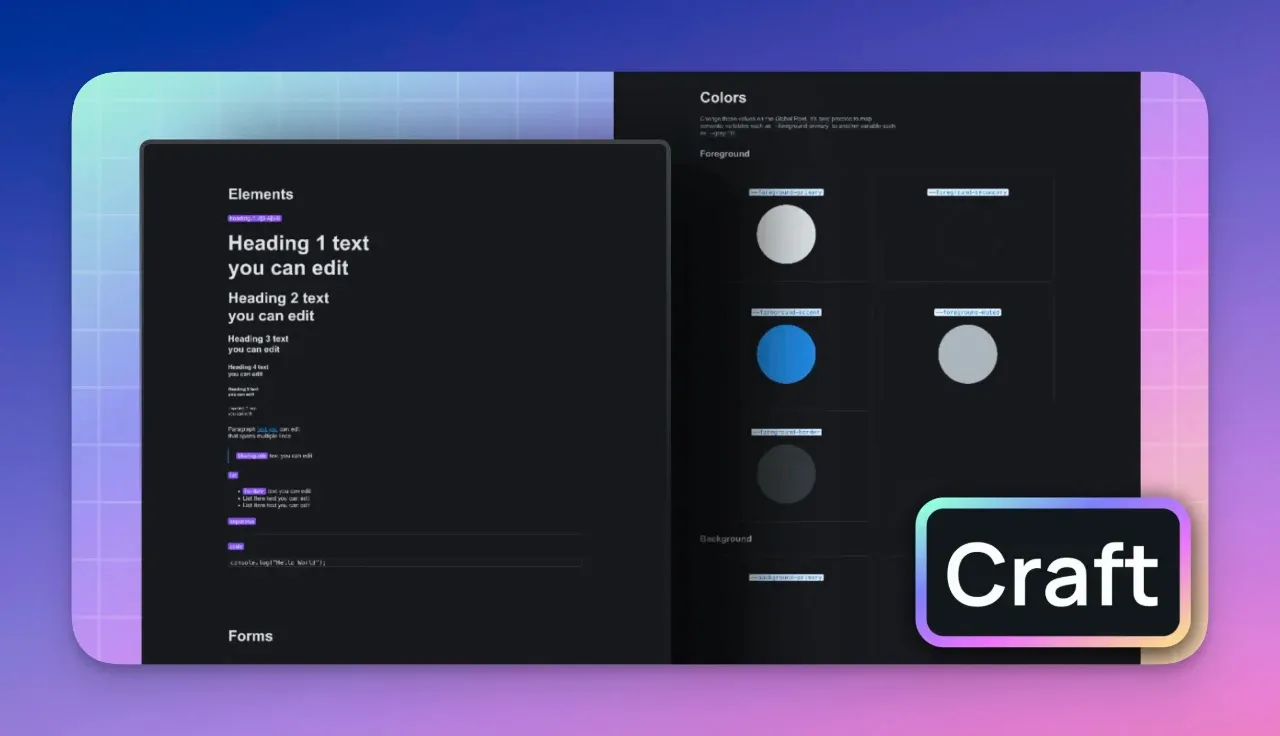
Task: Click the "Forms" section heading
Action: point(250,636)
